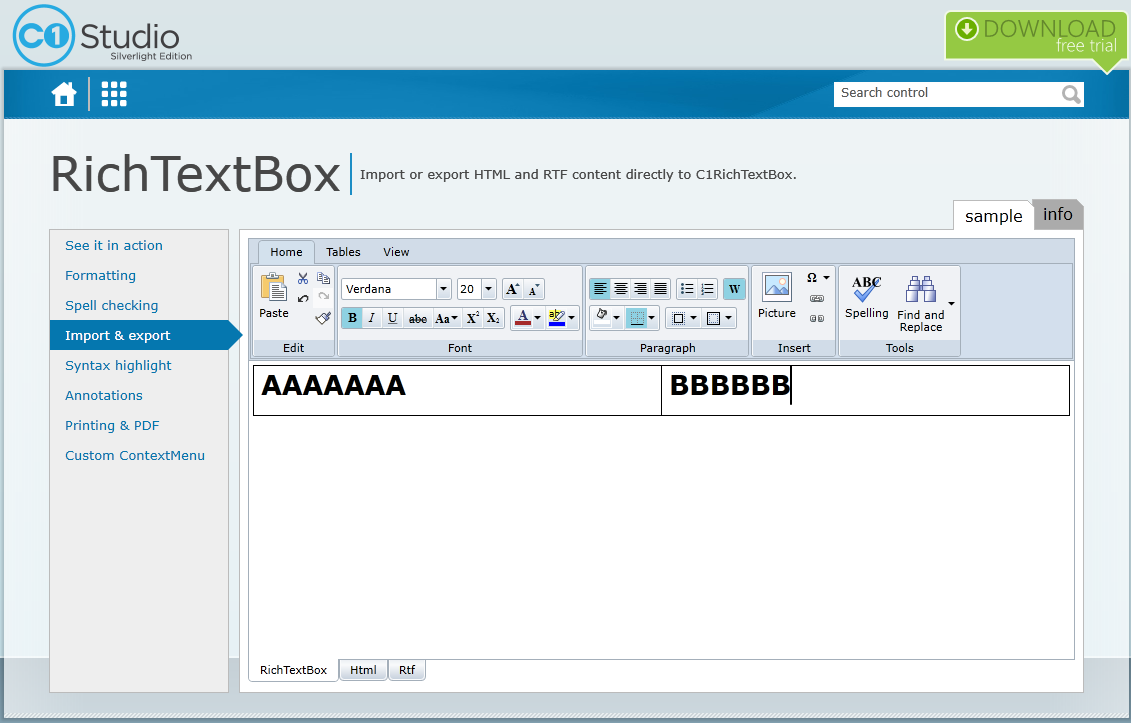This screenshot has width=1131, height=723.
Task: Click the Redo arrow icon
Action: click(323, 297)
